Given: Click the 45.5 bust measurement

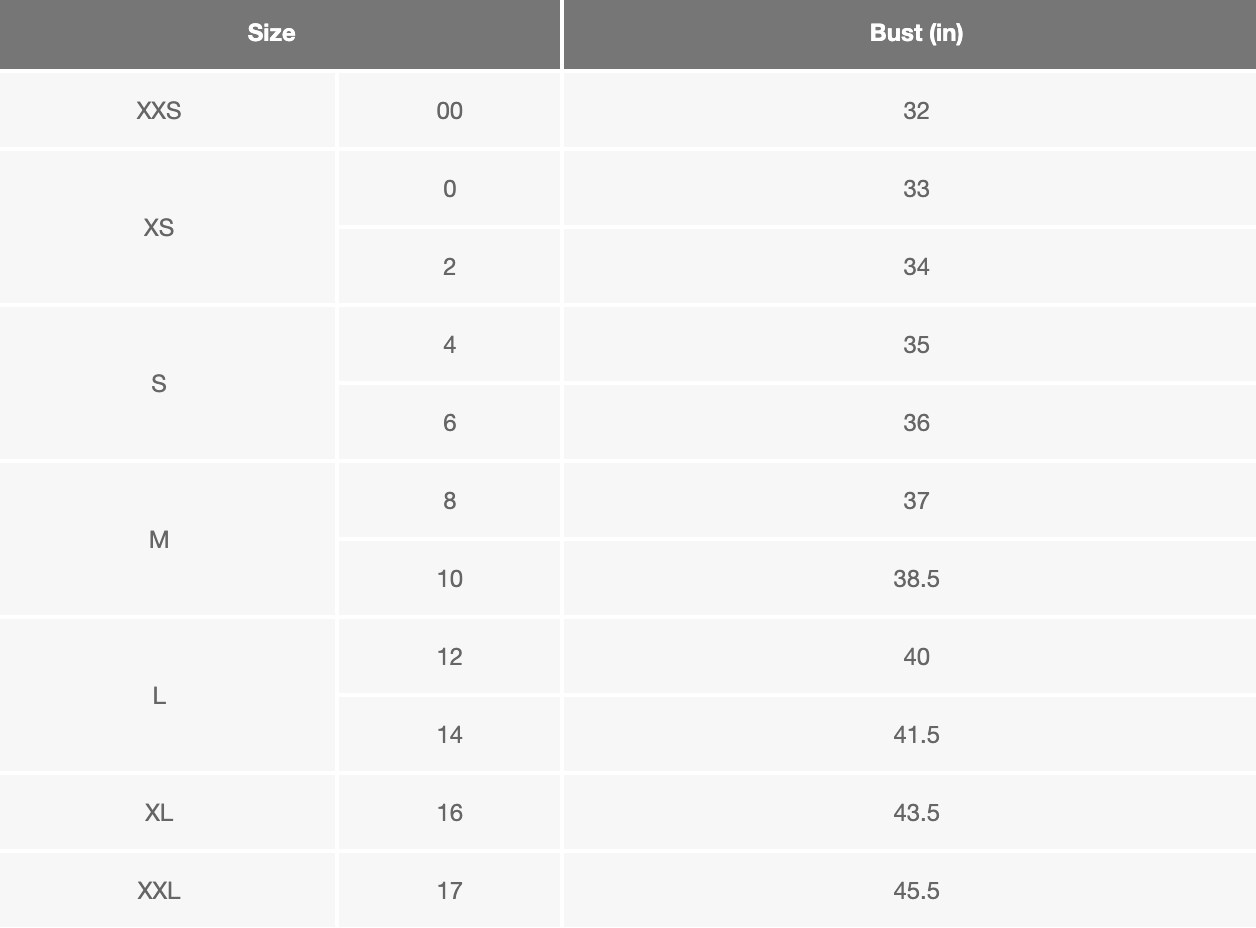Looking at the screenshot, I should click(916, 891).
